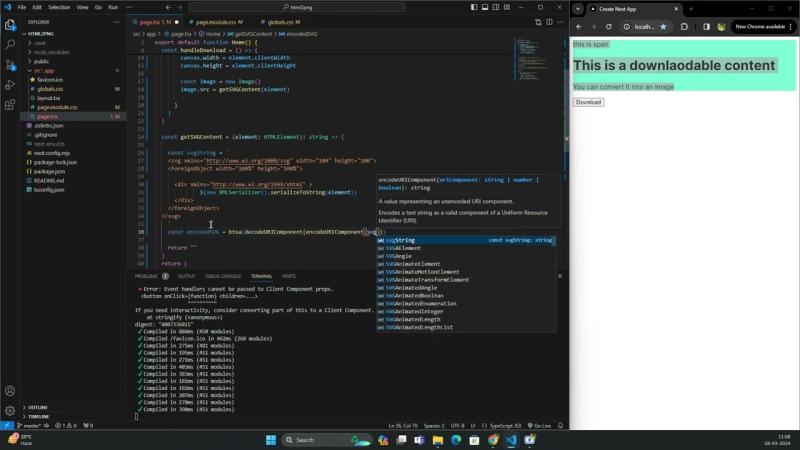800x450 pixels.
Task: Open the Source Control view
Action: [x=9, y=66]
